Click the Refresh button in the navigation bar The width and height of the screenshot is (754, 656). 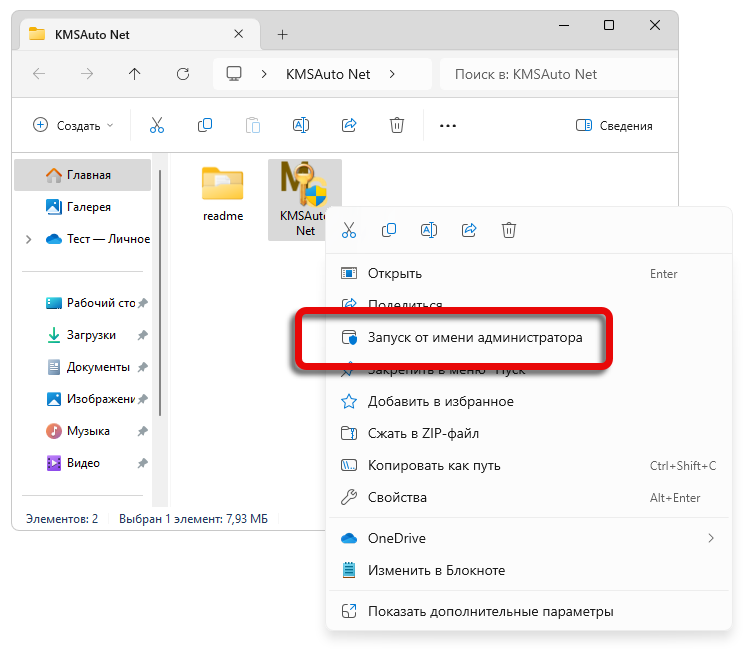click(x=183, y=74)
